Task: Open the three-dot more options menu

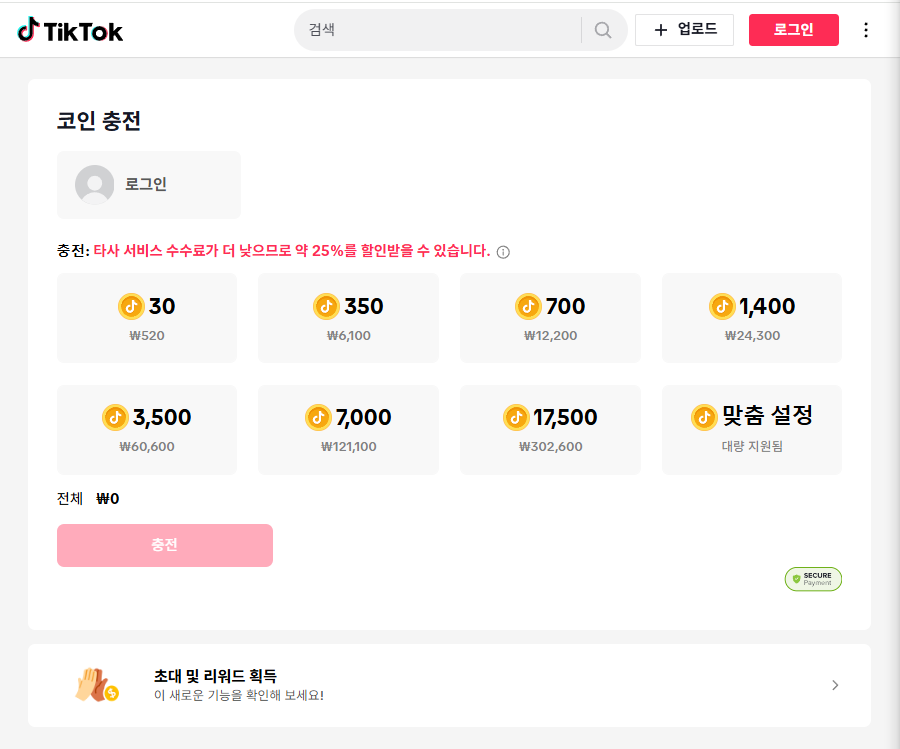Action: (866, 30)
